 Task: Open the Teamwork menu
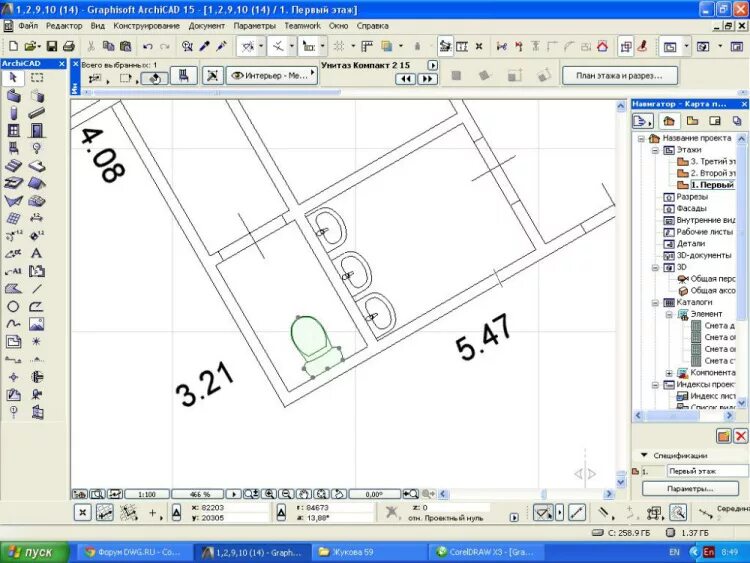pyautogui.click(x=302, y=26)
